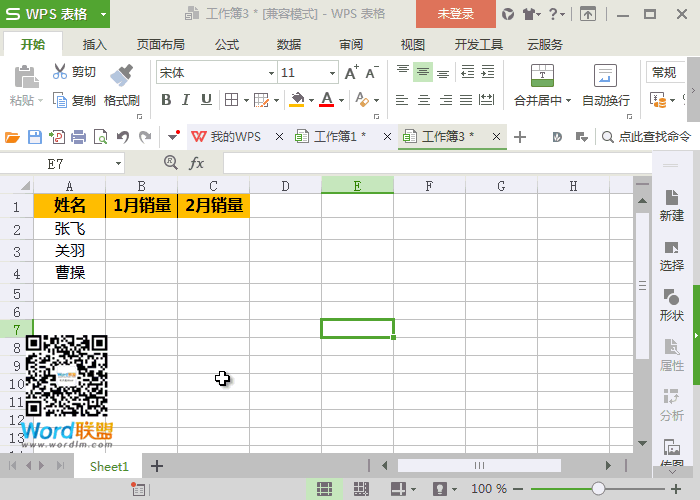Image resolution: width=700 pixels, height=500 pixels.
Task: Open the Name Box E7 dropdown arrow
Action: pyautogui.click(x=118, y=163)
